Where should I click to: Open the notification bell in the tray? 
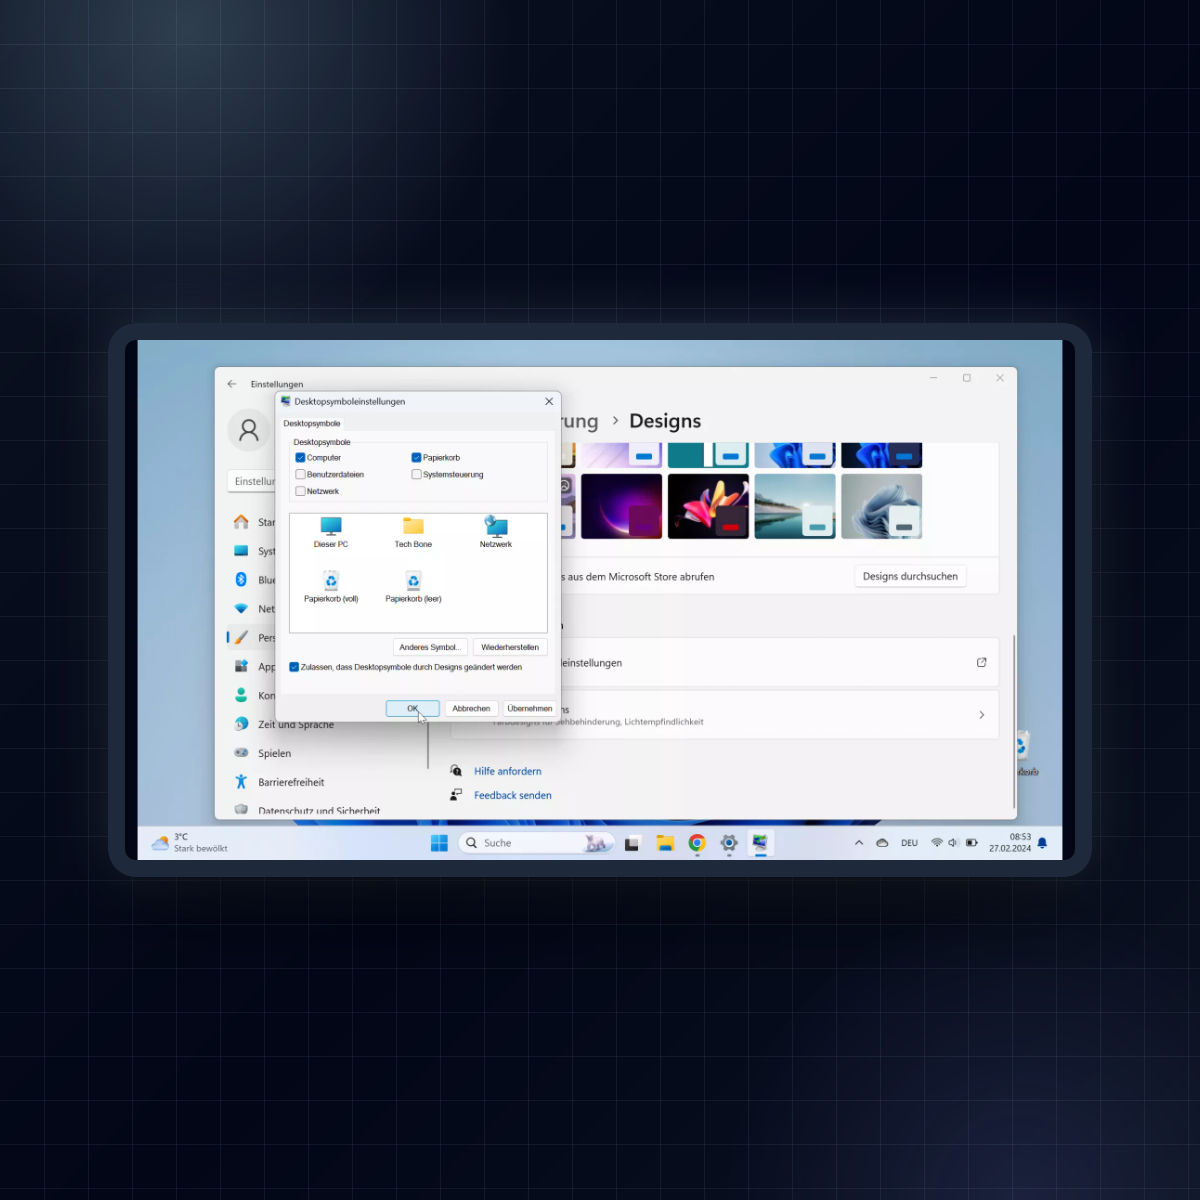coord(1042,843)
